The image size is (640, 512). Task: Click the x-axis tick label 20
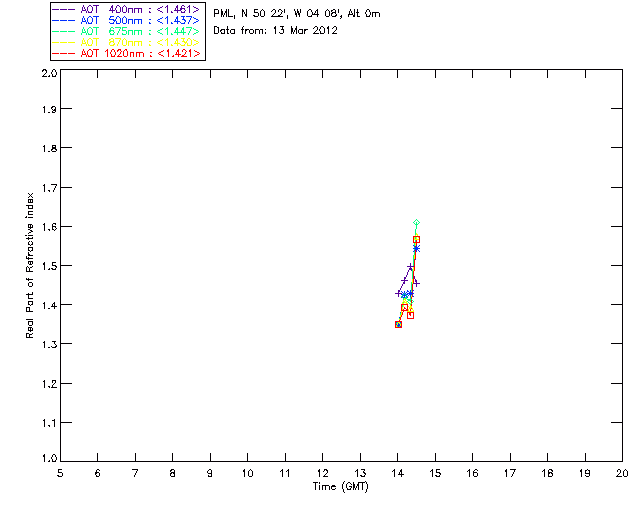[622, 473]
